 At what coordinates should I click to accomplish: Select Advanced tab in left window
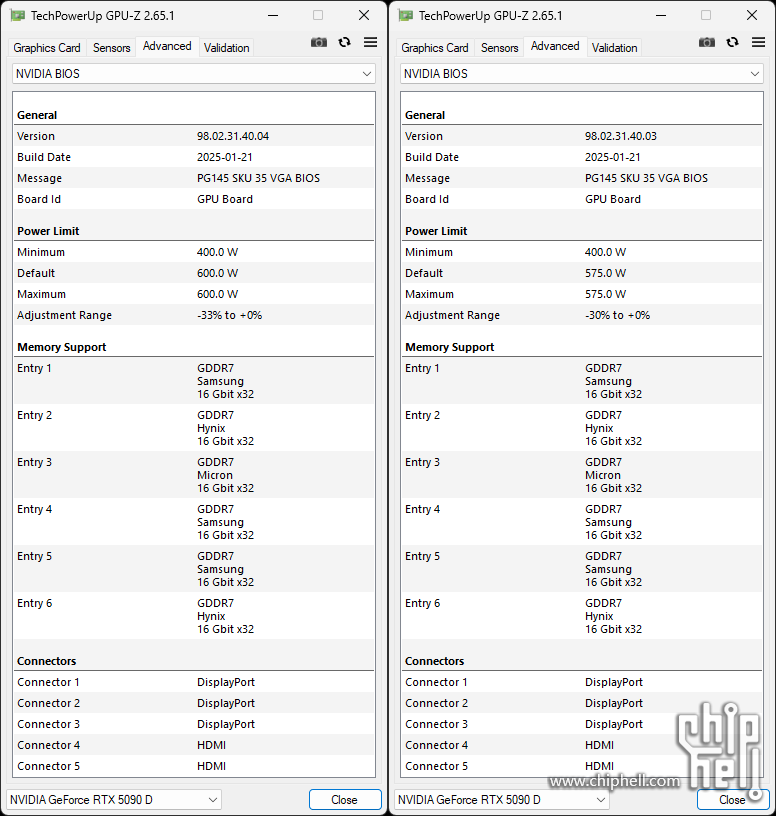(167, 46)
